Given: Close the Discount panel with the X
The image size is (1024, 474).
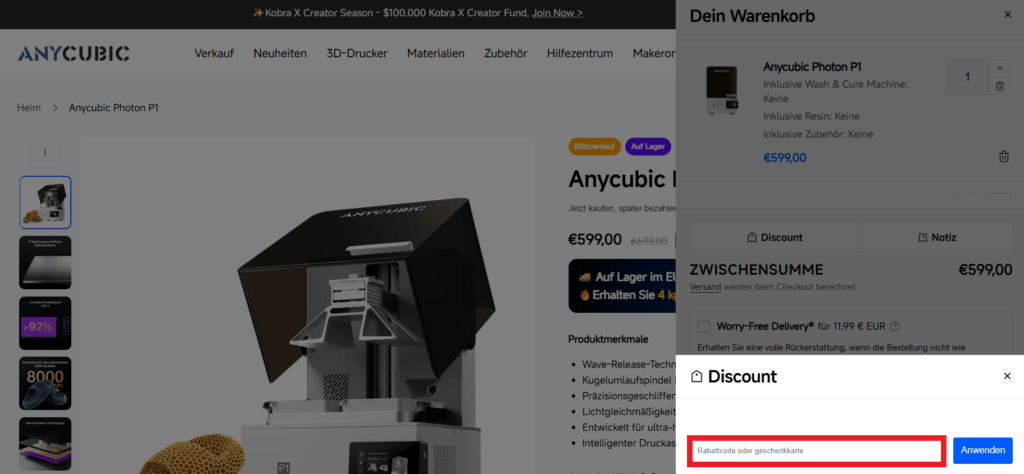Looking at the screenshot, I should point(1007,376).
